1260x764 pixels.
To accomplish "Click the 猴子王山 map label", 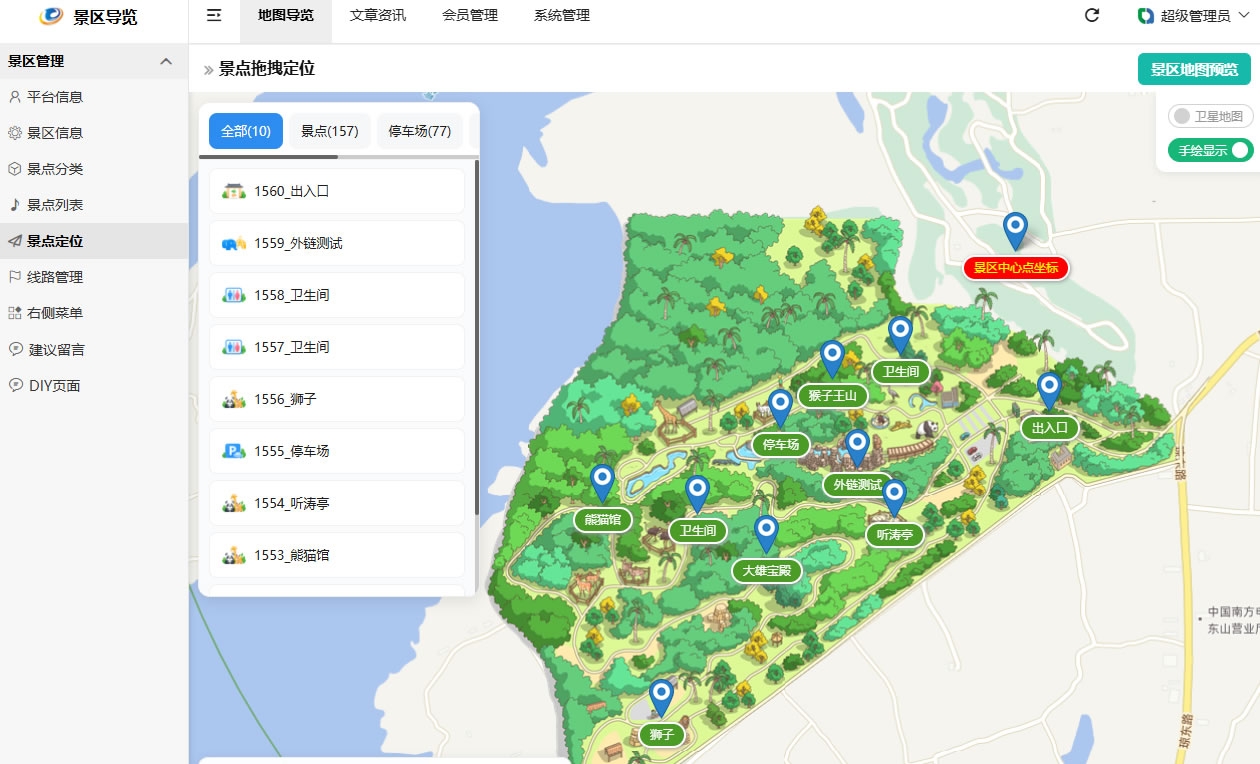I will click(833, 395).
